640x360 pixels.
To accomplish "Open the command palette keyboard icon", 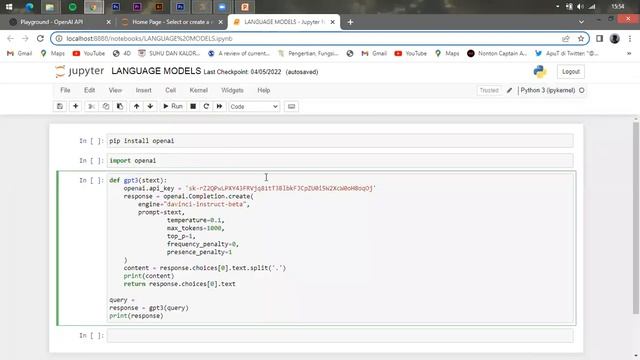I will [x=291, y=107].
